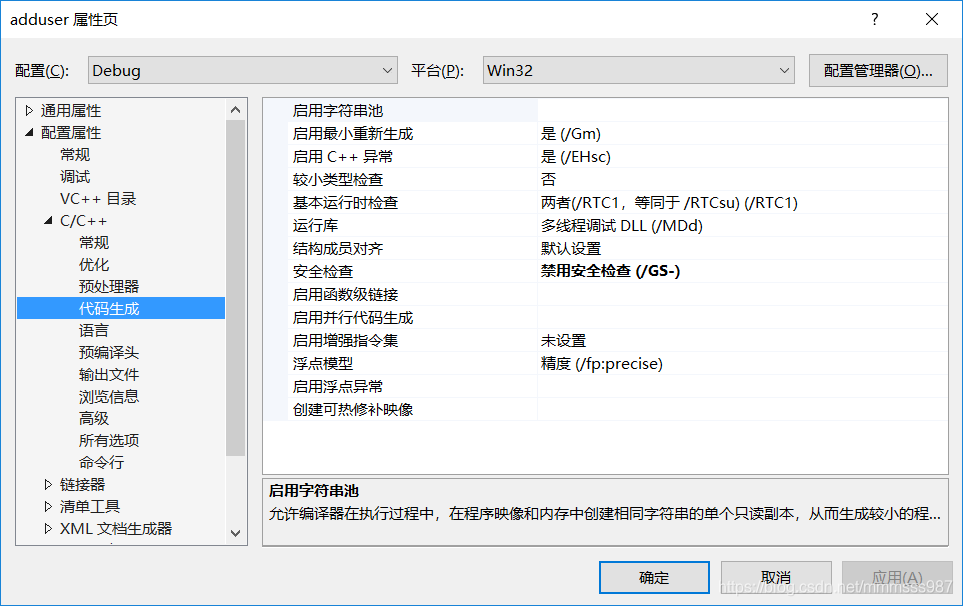Select the 创建可热修补映像 property
Screen dimensions: 963x606
tap(353, 410)
